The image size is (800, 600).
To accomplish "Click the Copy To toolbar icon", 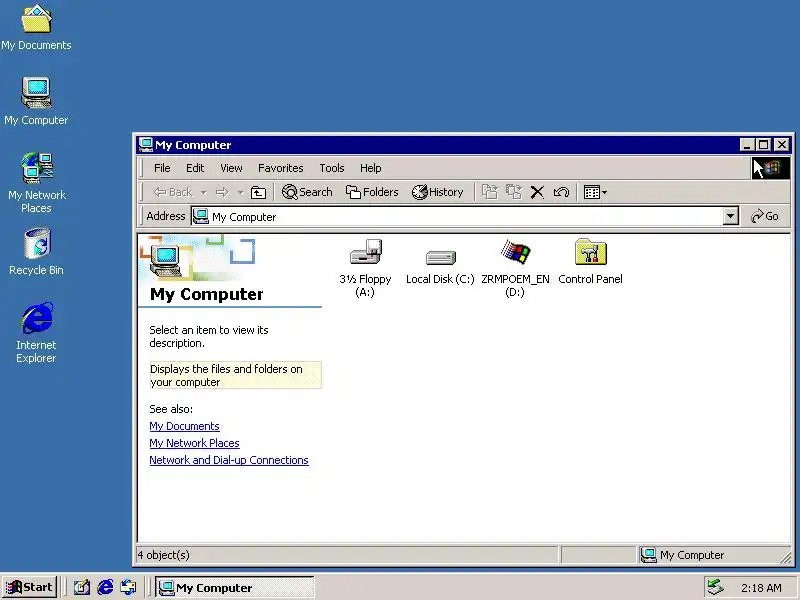I will coord(514,192).
